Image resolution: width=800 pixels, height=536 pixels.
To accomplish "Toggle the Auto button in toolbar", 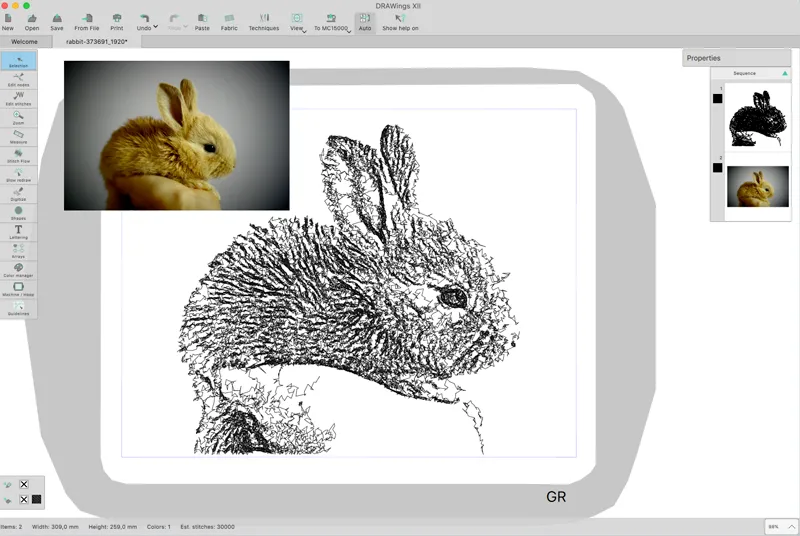I will tap(364, 21).
